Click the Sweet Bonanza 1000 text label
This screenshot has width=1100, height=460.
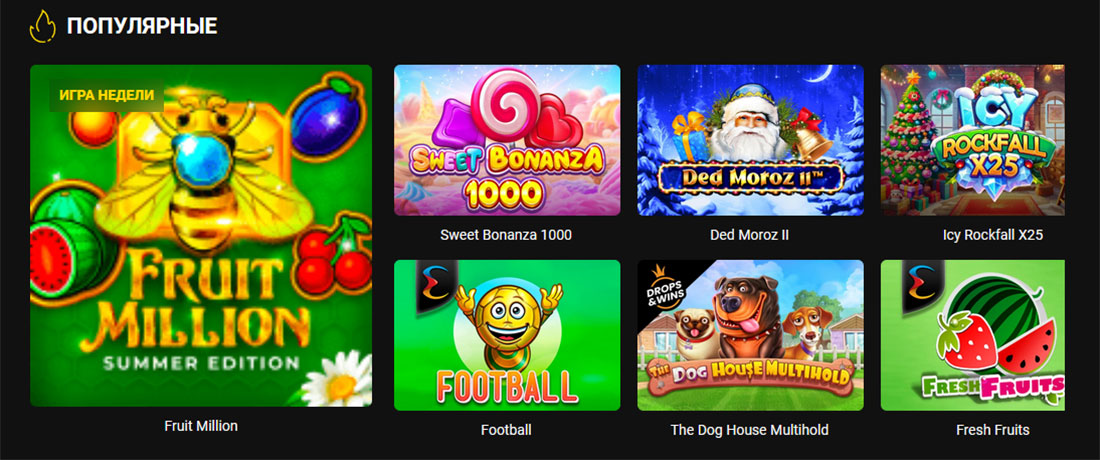point(506,235)
